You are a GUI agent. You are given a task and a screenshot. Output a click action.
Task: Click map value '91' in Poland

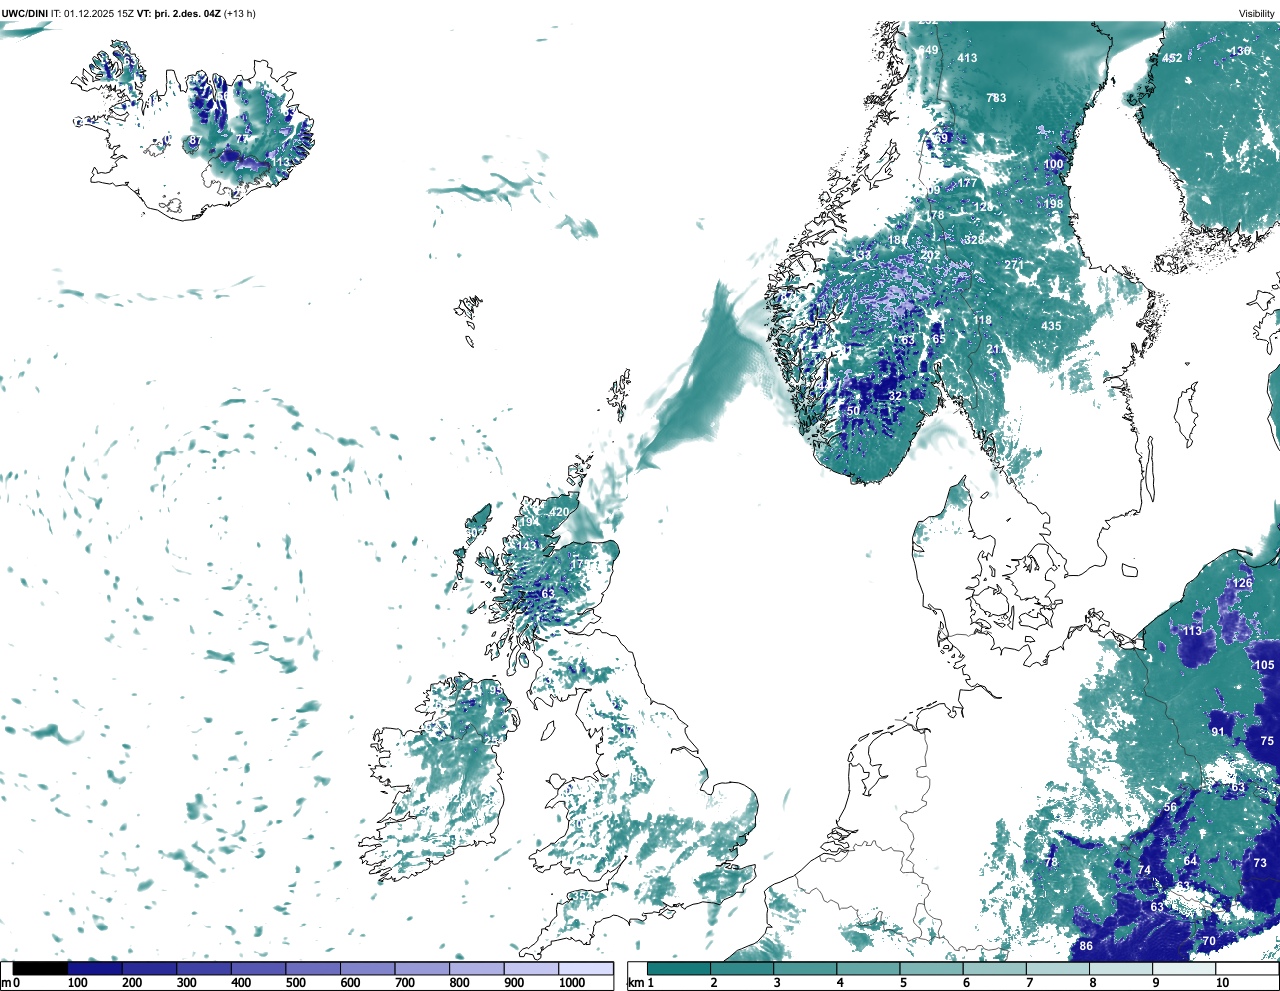click(x=1217, y=732)
